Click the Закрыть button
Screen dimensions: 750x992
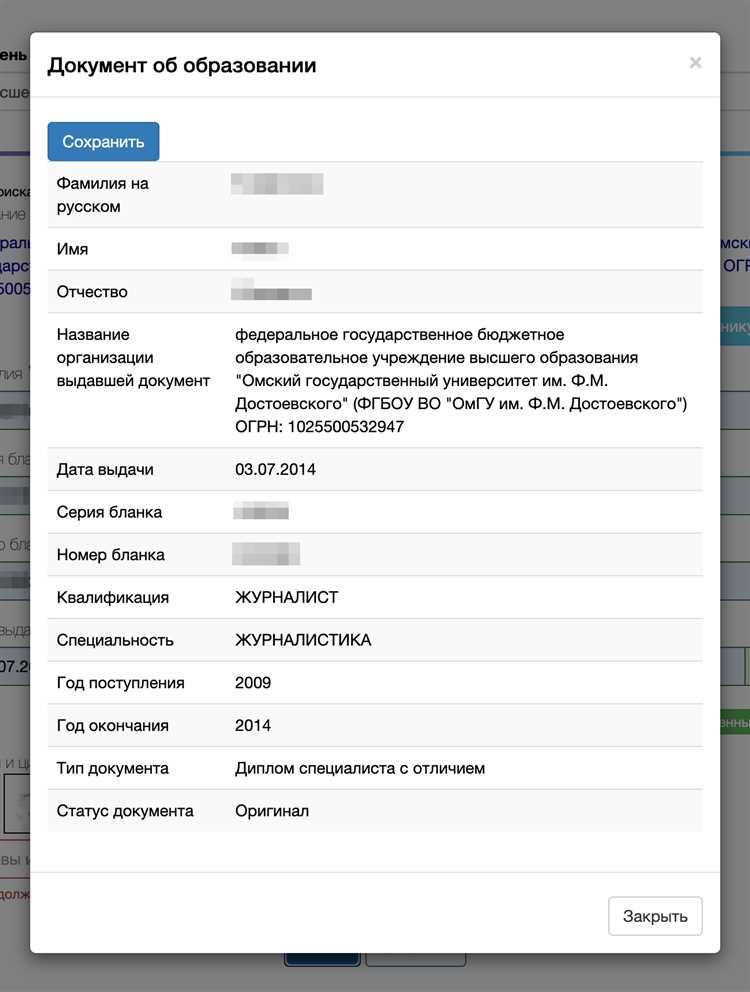point(655,916)
